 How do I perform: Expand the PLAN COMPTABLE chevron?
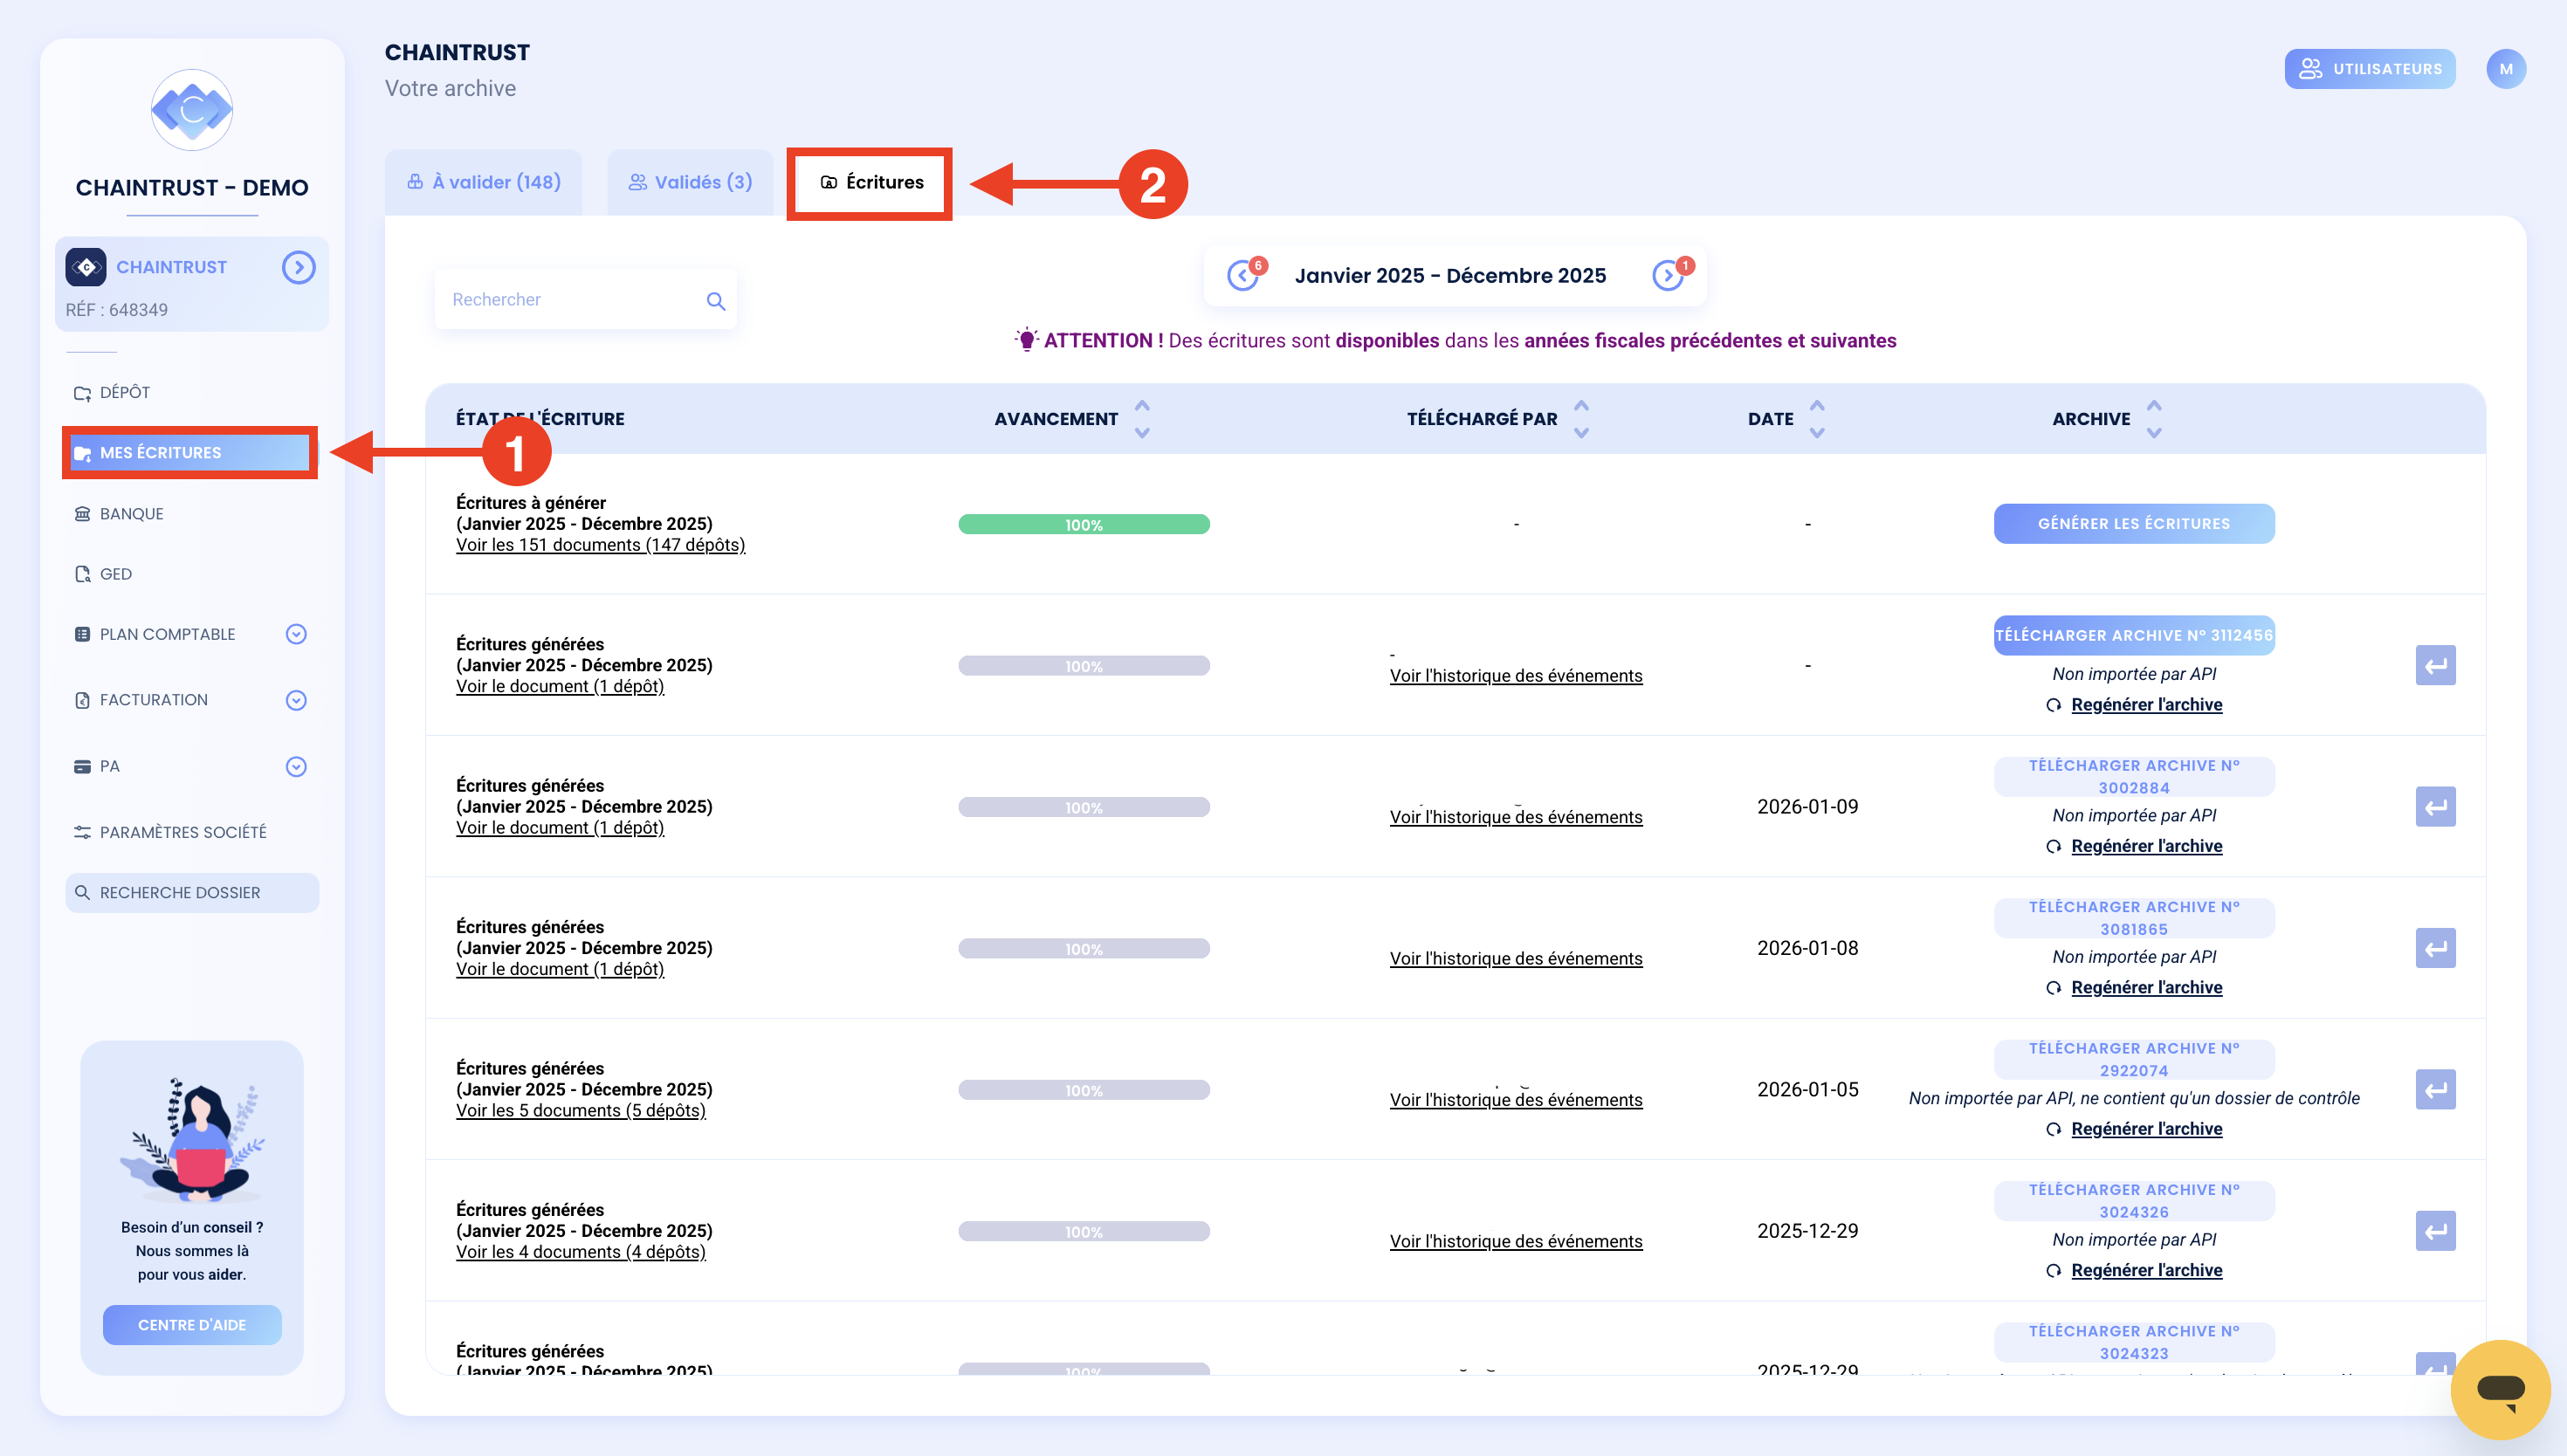tap(296, 634)
